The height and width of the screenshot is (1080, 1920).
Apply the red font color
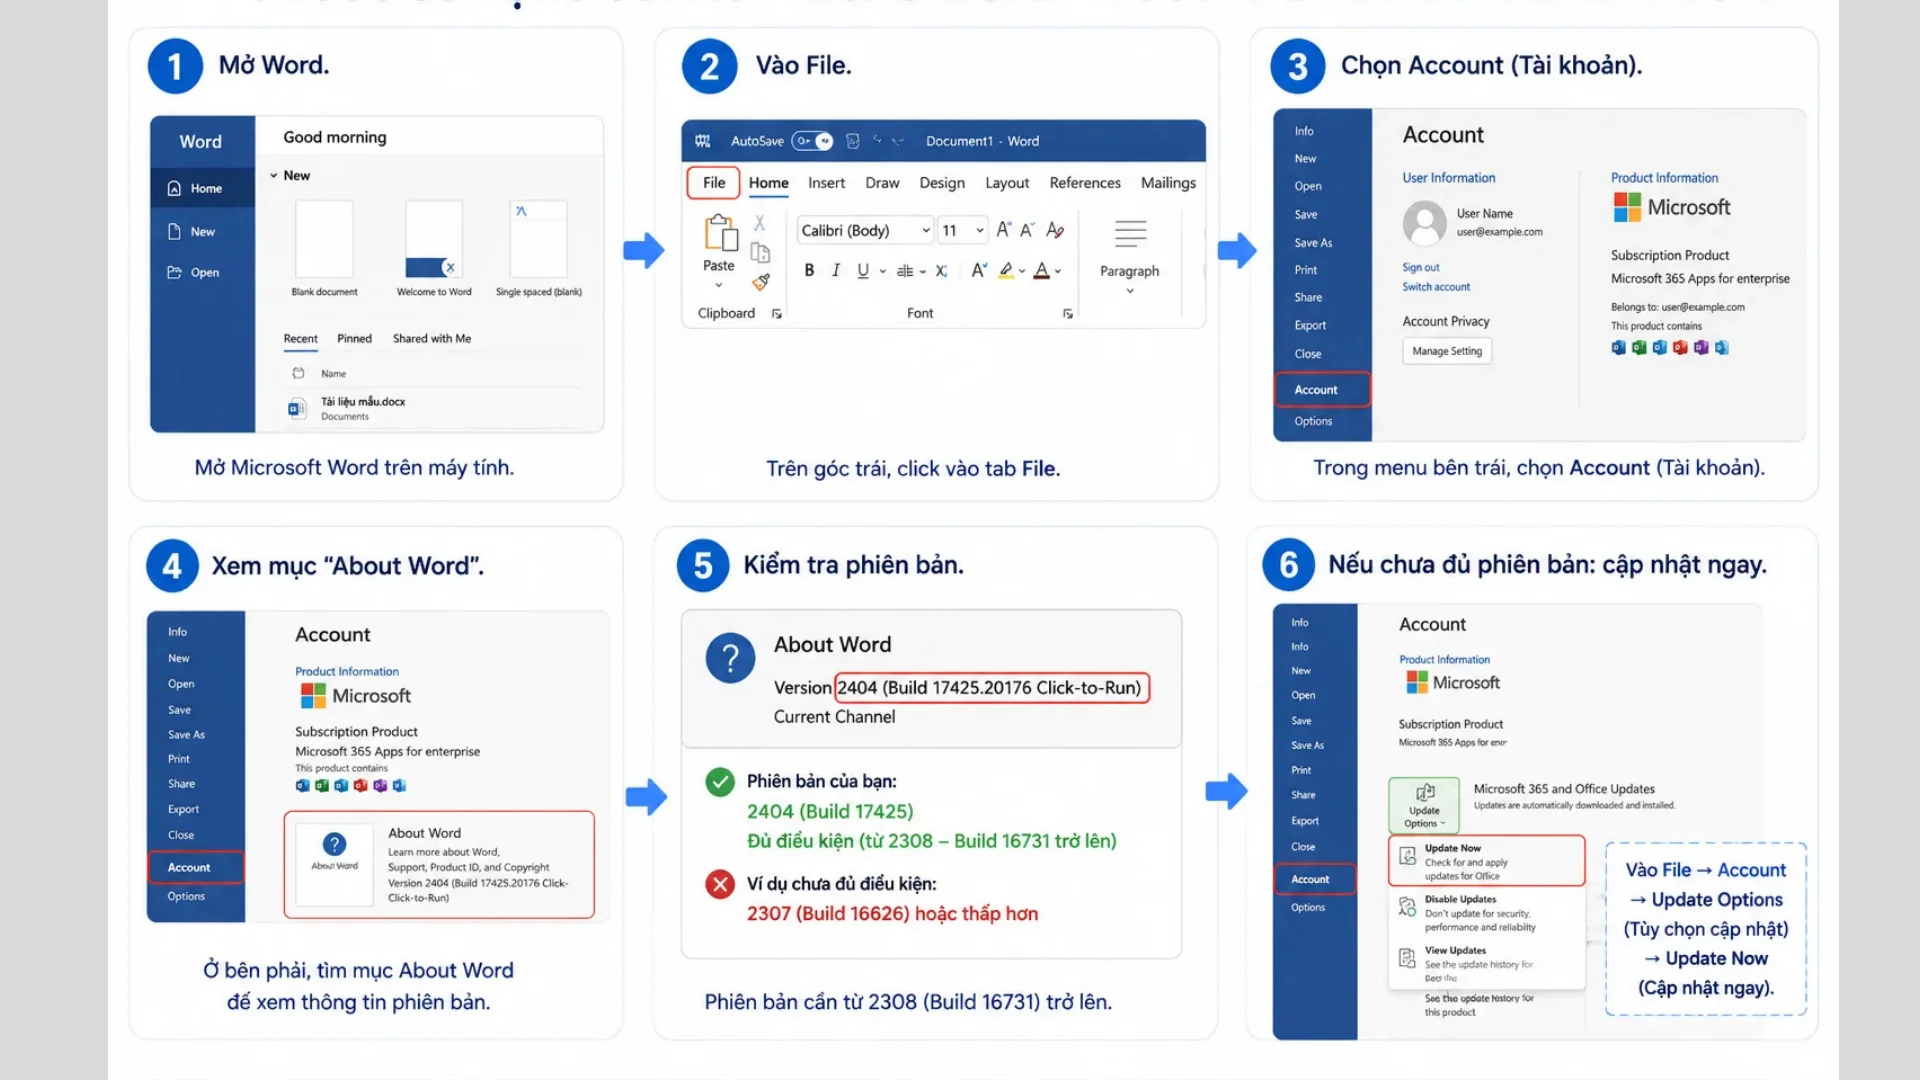[1042, 270]
